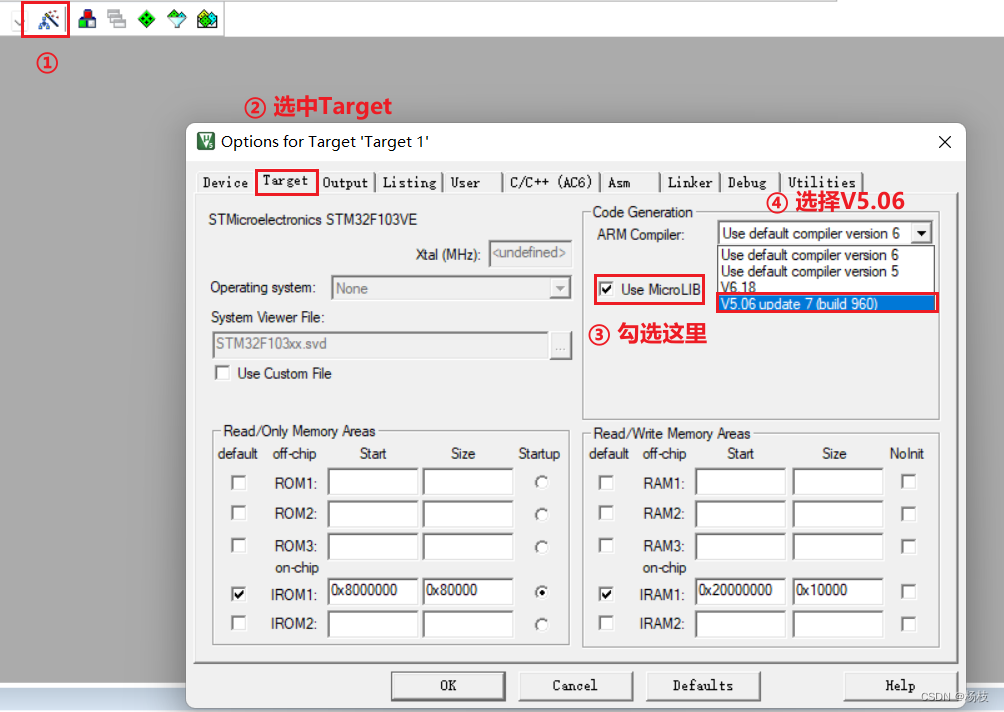Click the grayed multi-project windows icon
The image size is (1004, 712).
[x=117, y=19]
